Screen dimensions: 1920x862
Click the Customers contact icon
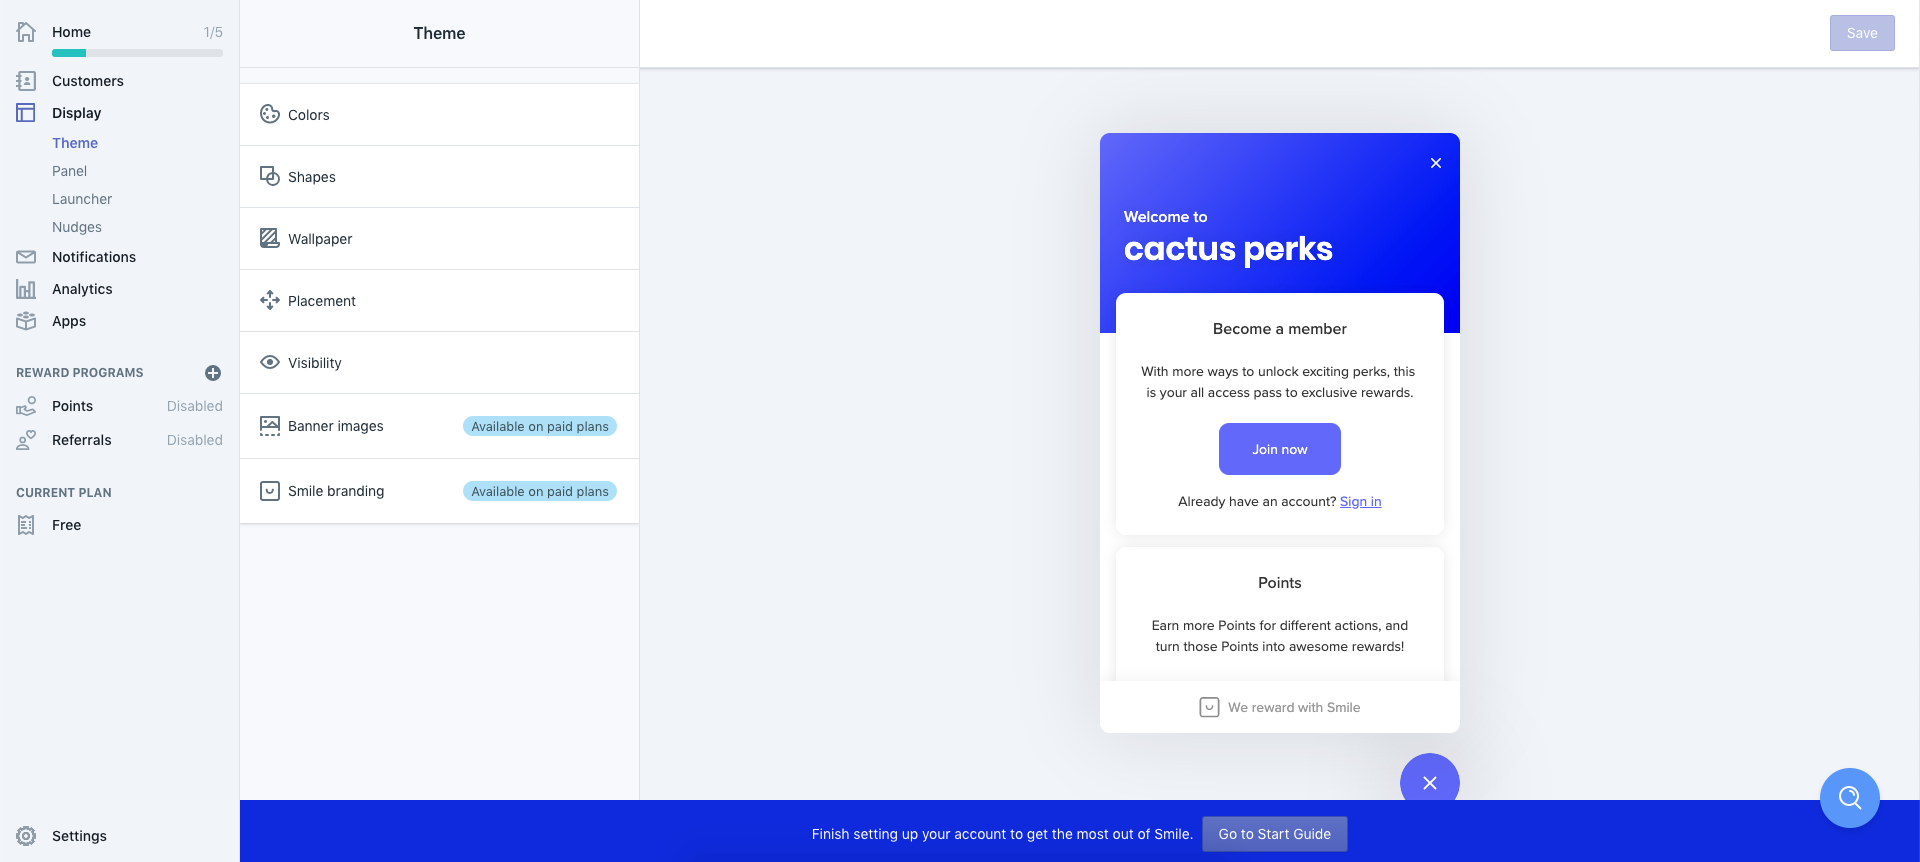tap(26, 81)
